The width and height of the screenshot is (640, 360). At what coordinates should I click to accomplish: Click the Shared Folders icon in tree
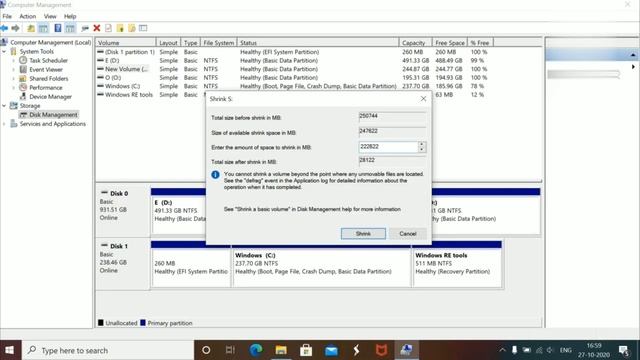click(23, 78)
